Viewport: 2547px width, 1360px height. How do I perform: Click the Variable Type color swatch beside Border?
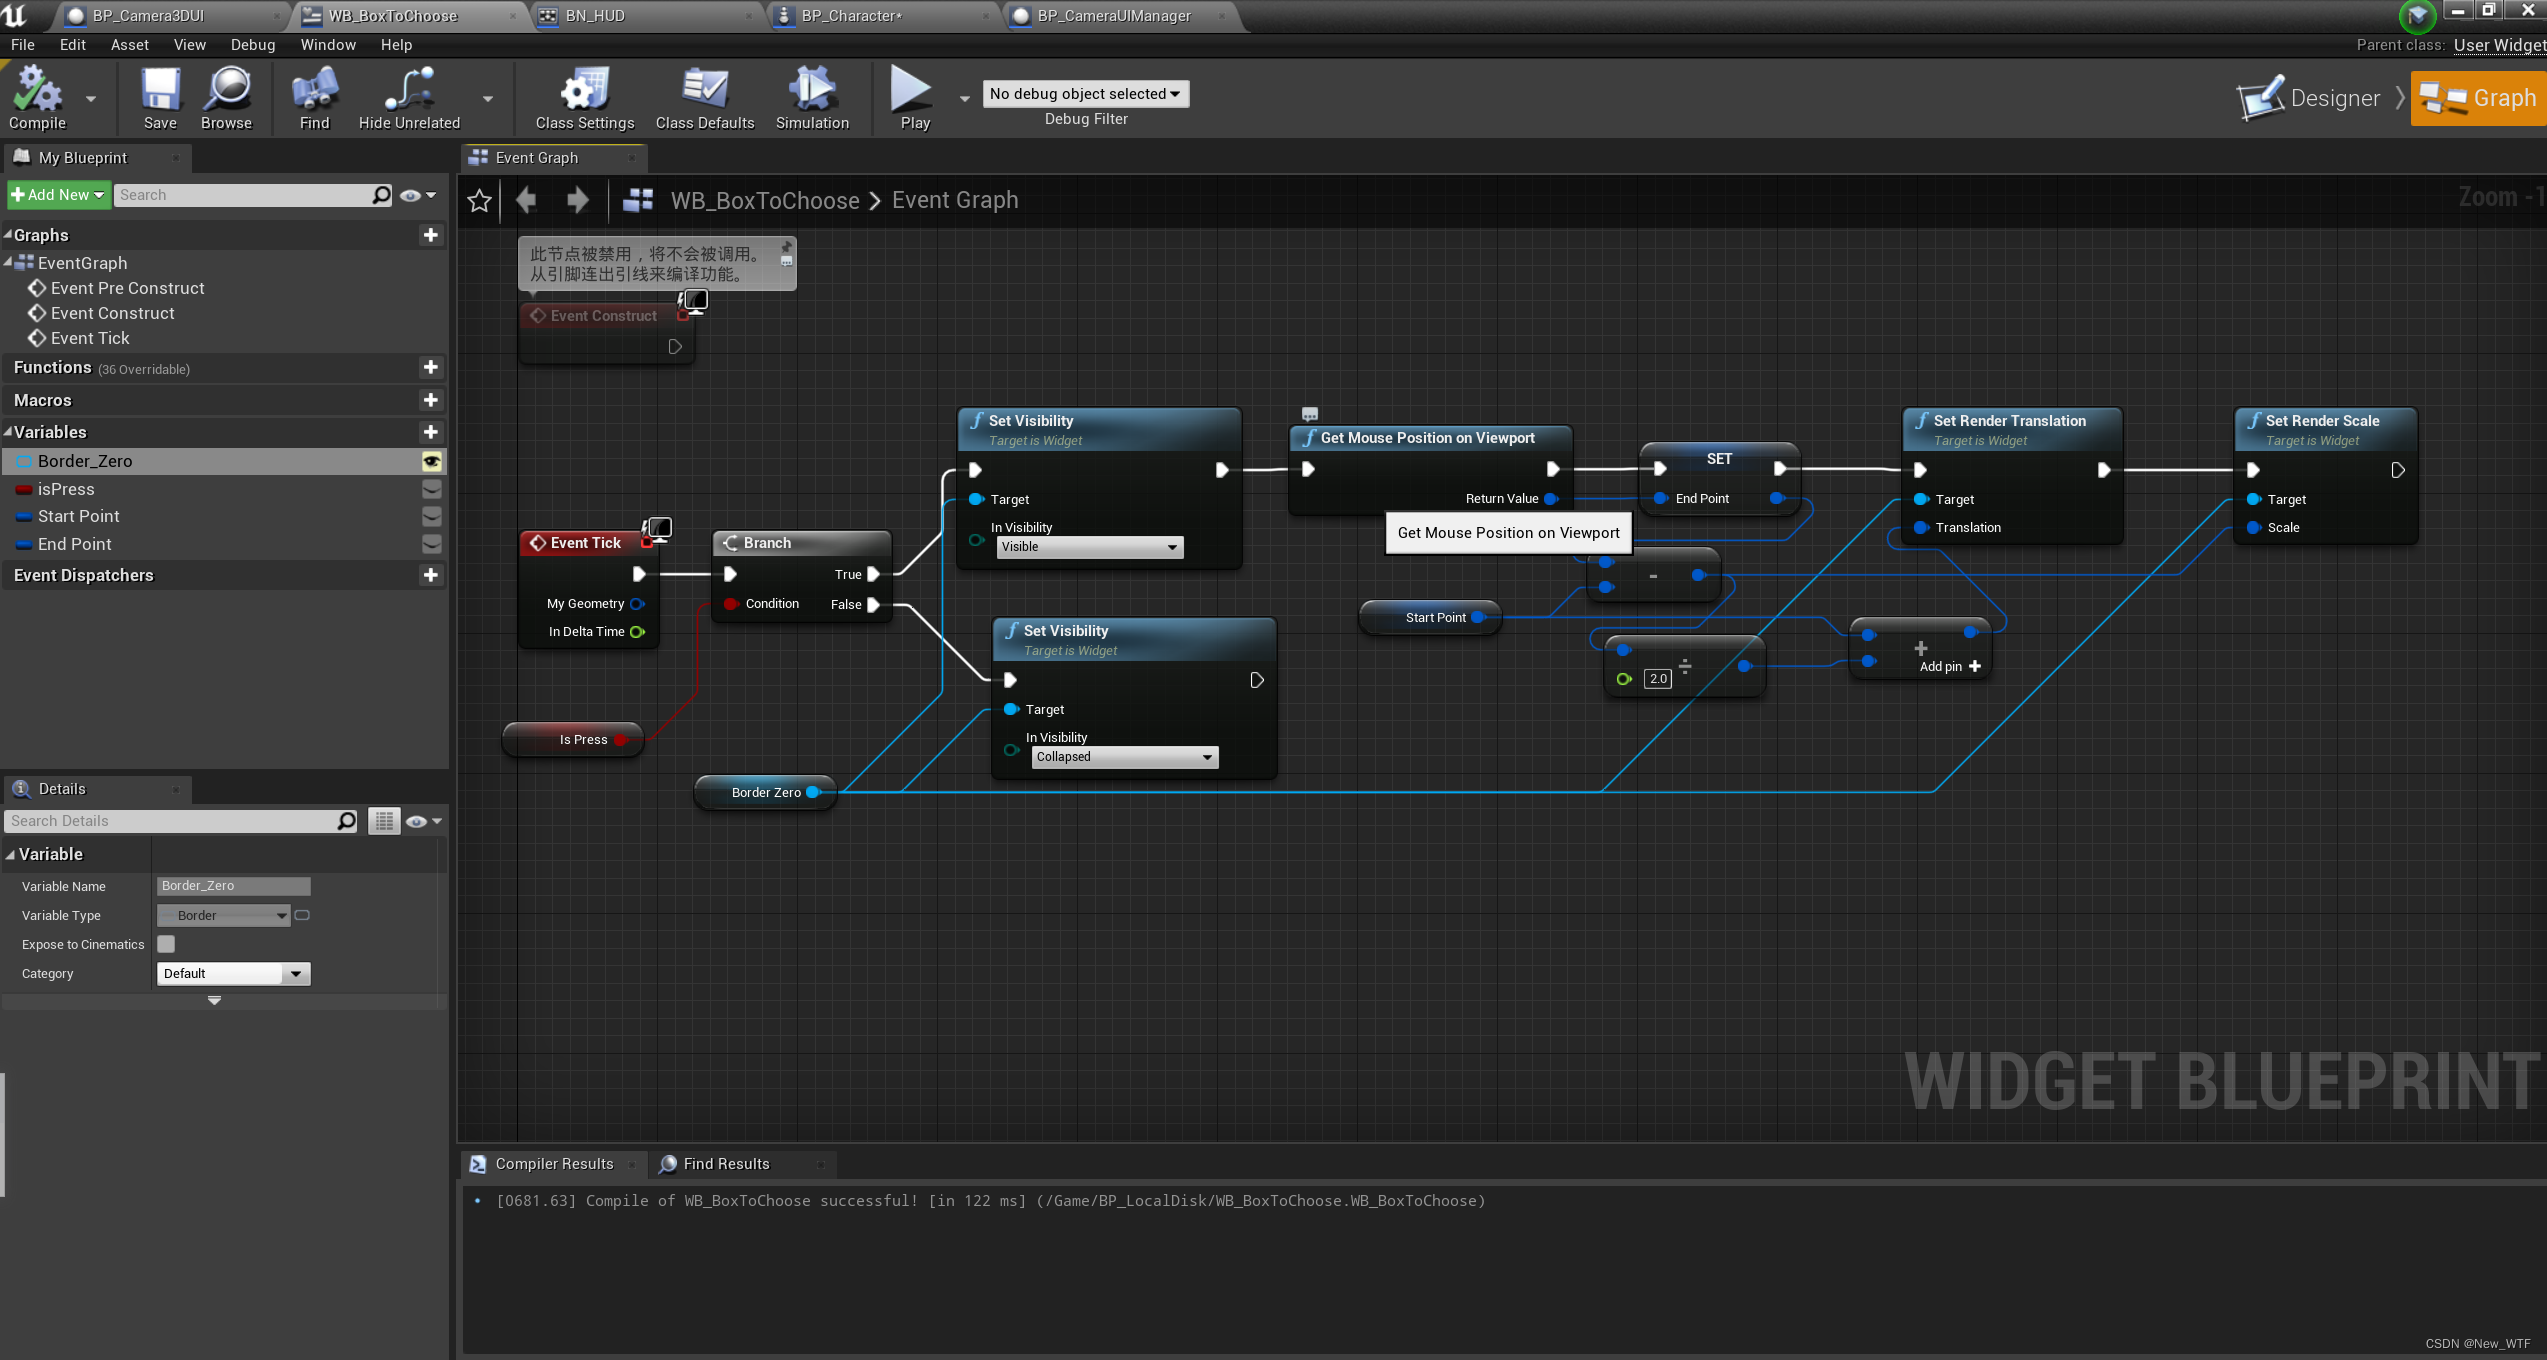point(302,915)
